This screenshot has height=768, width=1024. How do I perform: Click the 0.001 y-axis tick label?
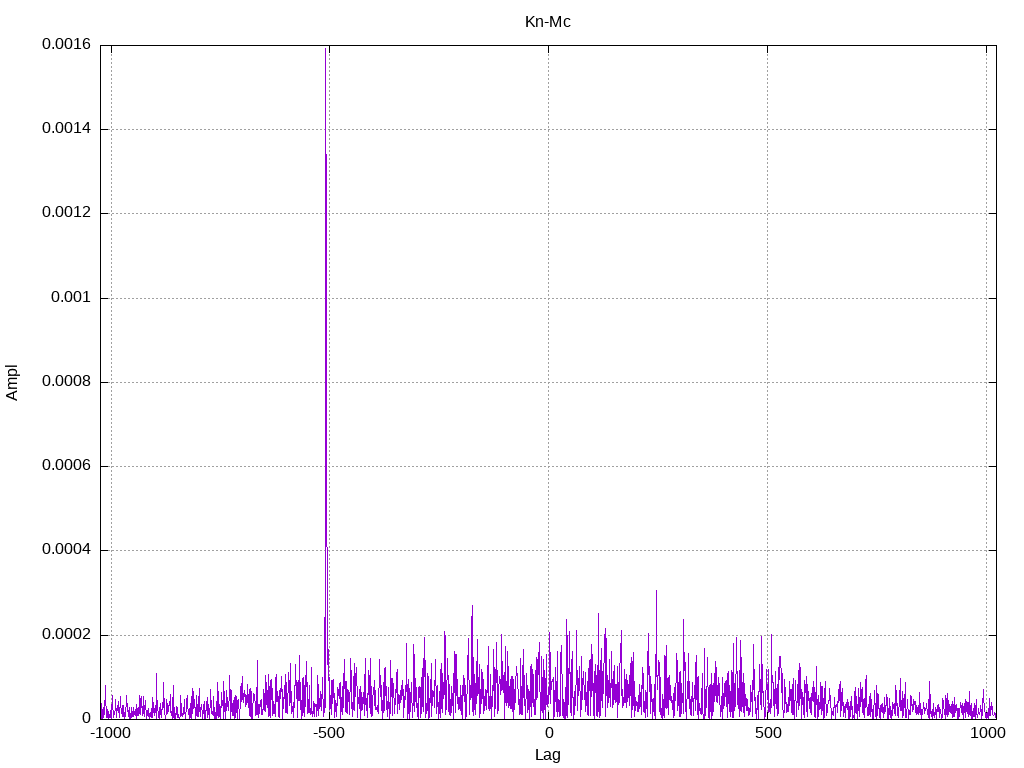[x=71, y=298]
